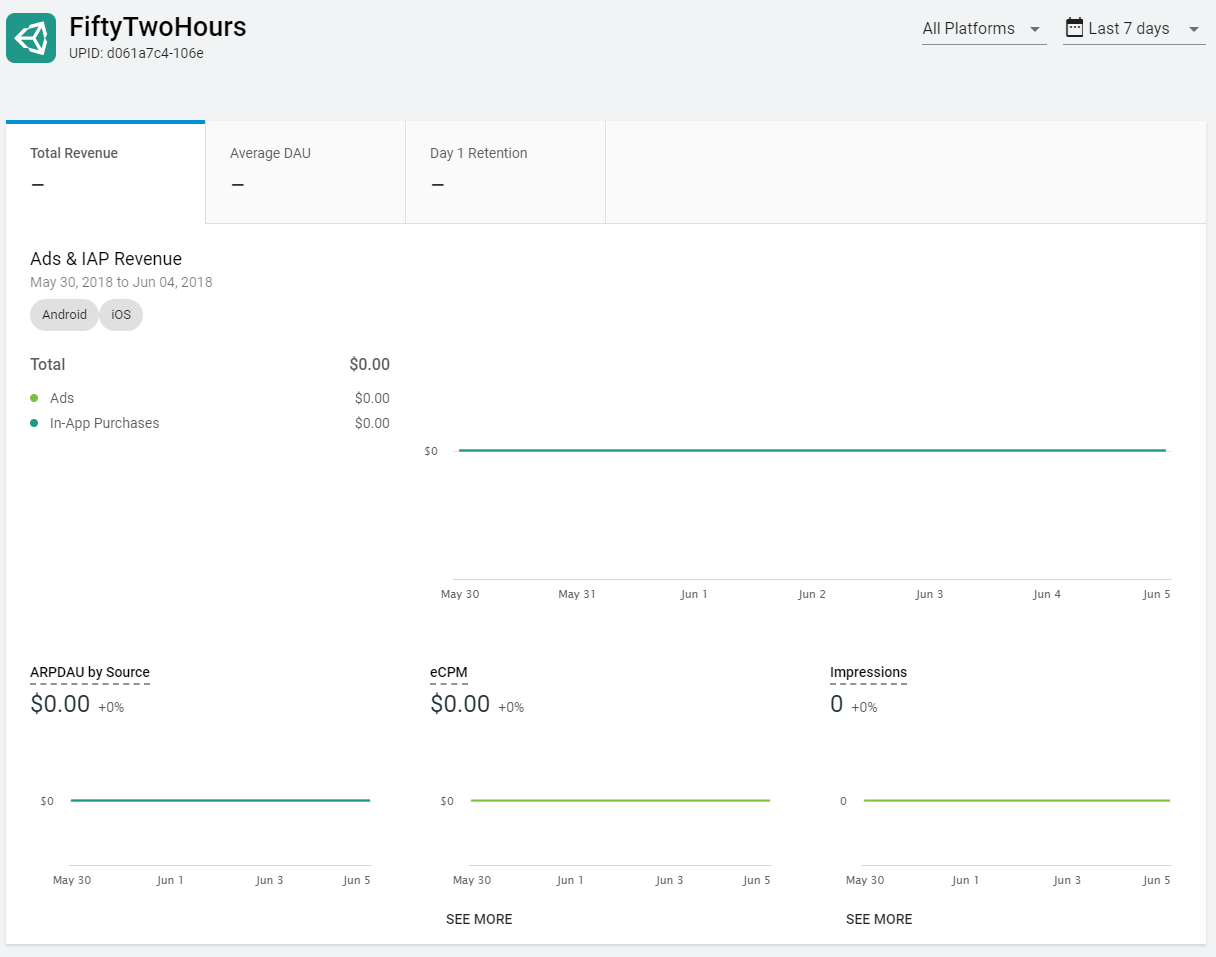Toggle the Android platform chip
The image size is (1216, 957).
64,315
